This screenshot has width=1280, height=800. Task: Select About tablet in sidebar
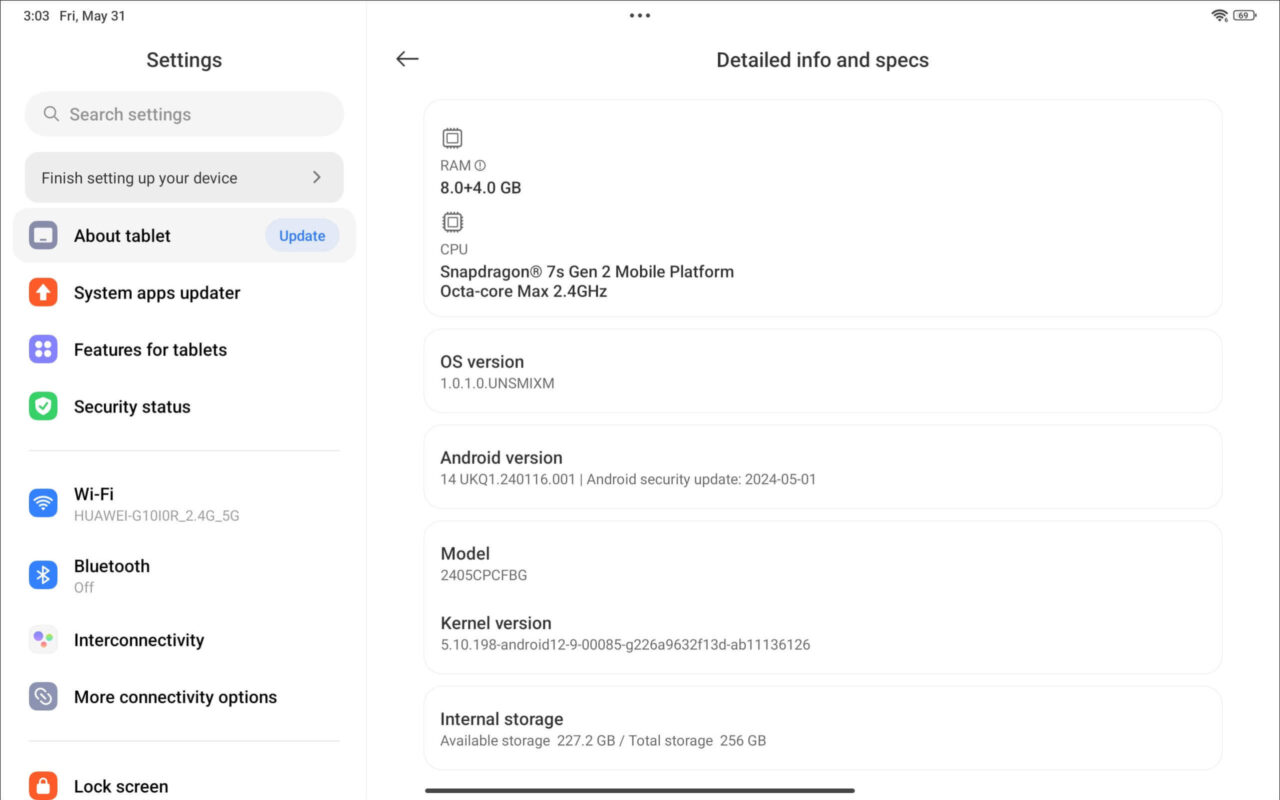coord(122,235)
